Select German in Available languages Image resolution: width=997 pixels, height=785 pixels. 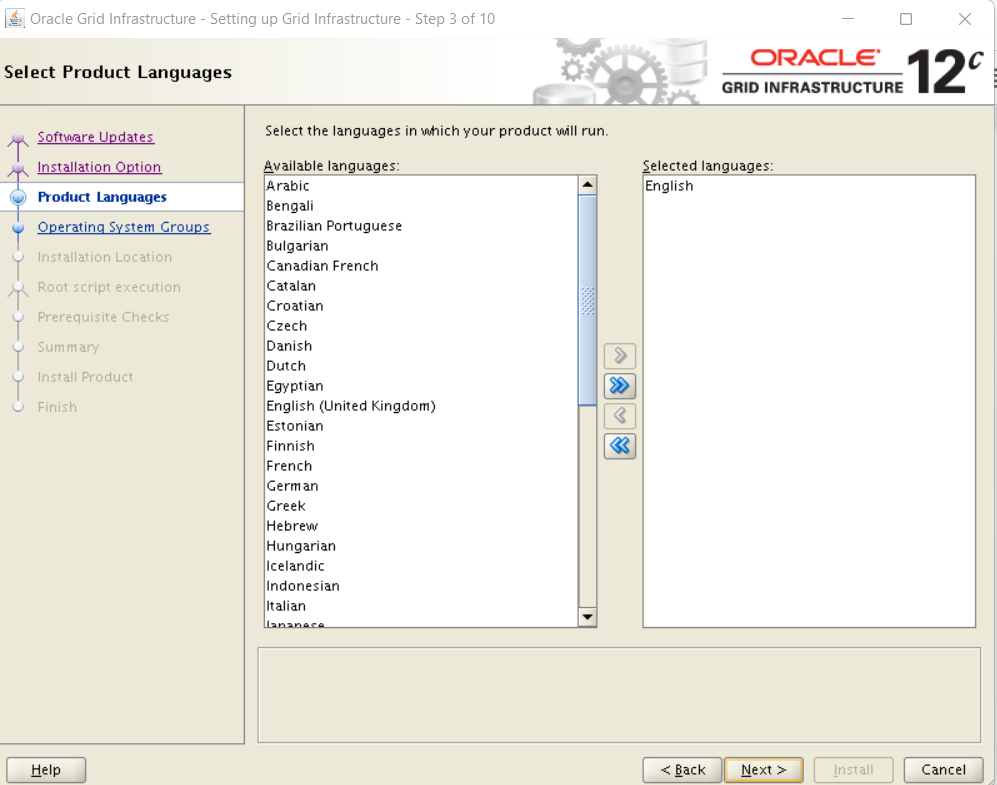click(421, 486)
